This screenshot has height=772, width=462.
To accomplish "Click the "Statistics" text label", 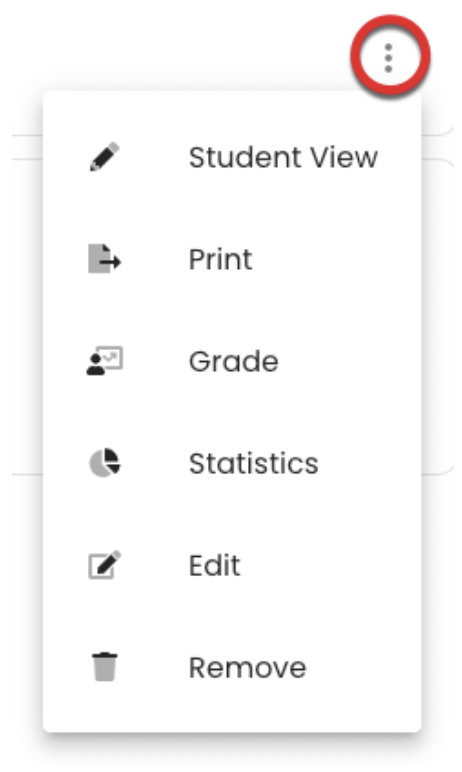I will tap(254, 464).
